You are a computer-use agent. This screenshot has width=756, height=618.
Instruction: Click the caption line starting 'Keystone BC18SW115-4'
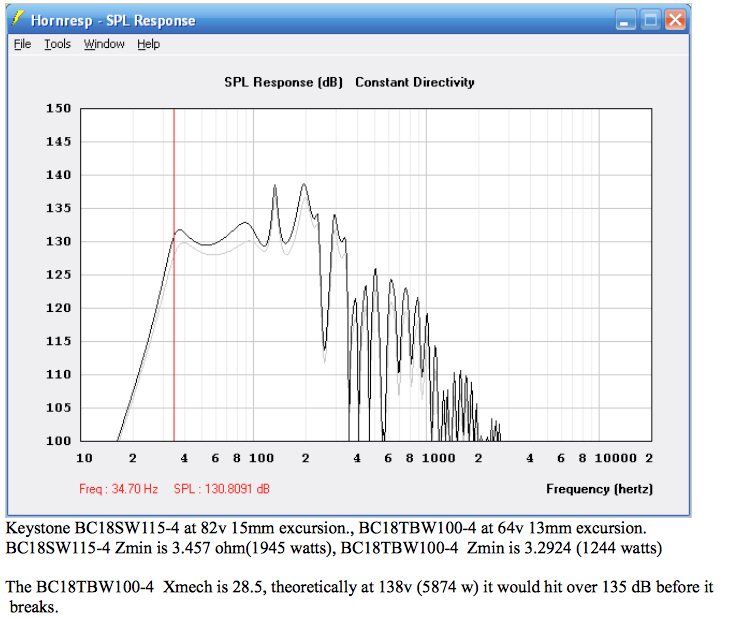pos(326,528)
